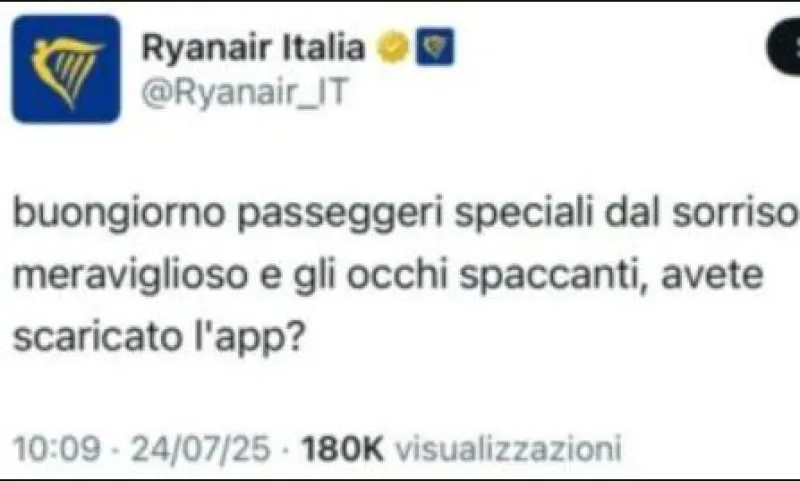
Task: Select the 180K view count
Action: click(342, 449)
